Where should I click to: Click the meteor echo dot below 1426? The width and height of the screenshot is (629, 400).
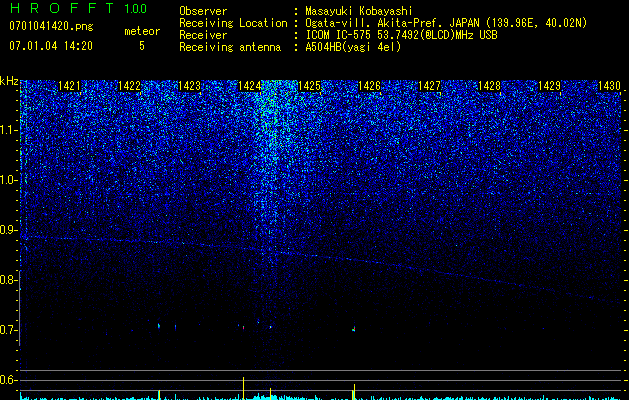pos(354,329)
